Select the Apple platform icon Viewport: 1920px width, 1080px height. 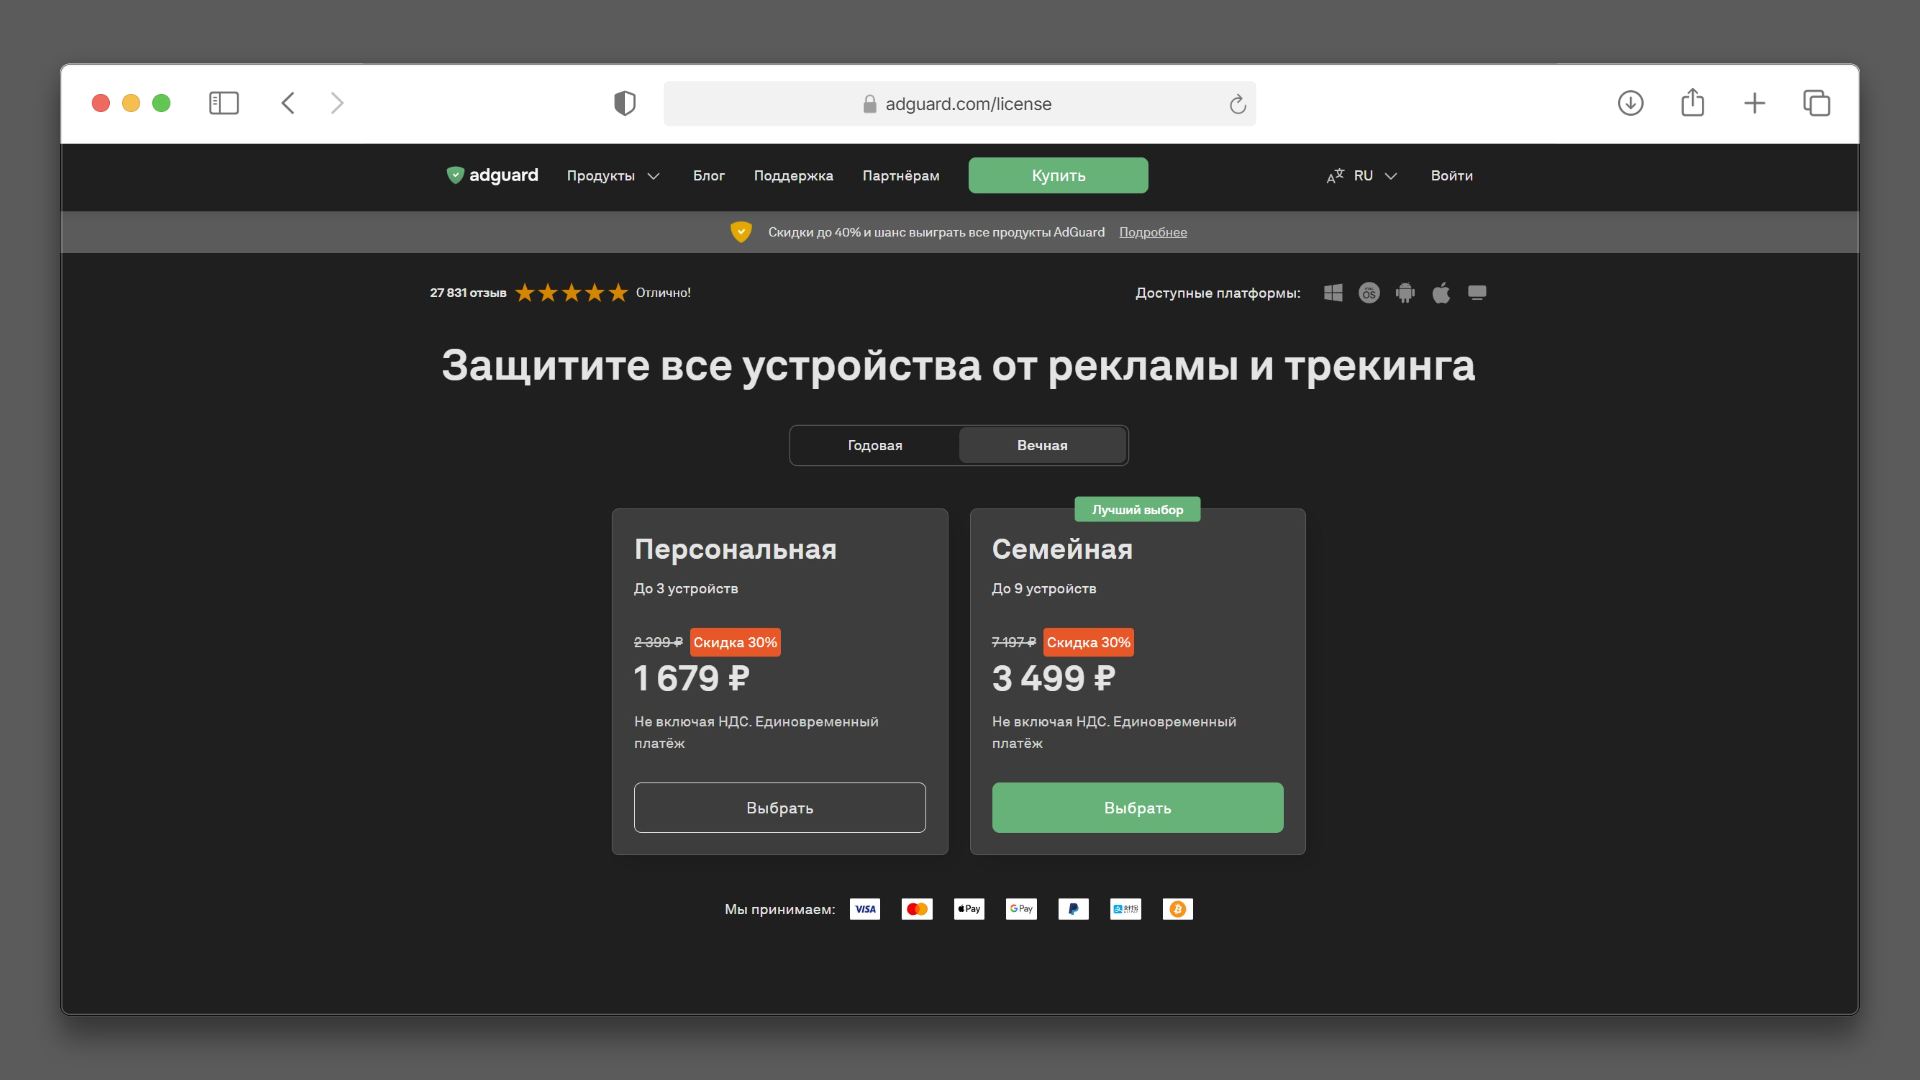click(1441, 292)
